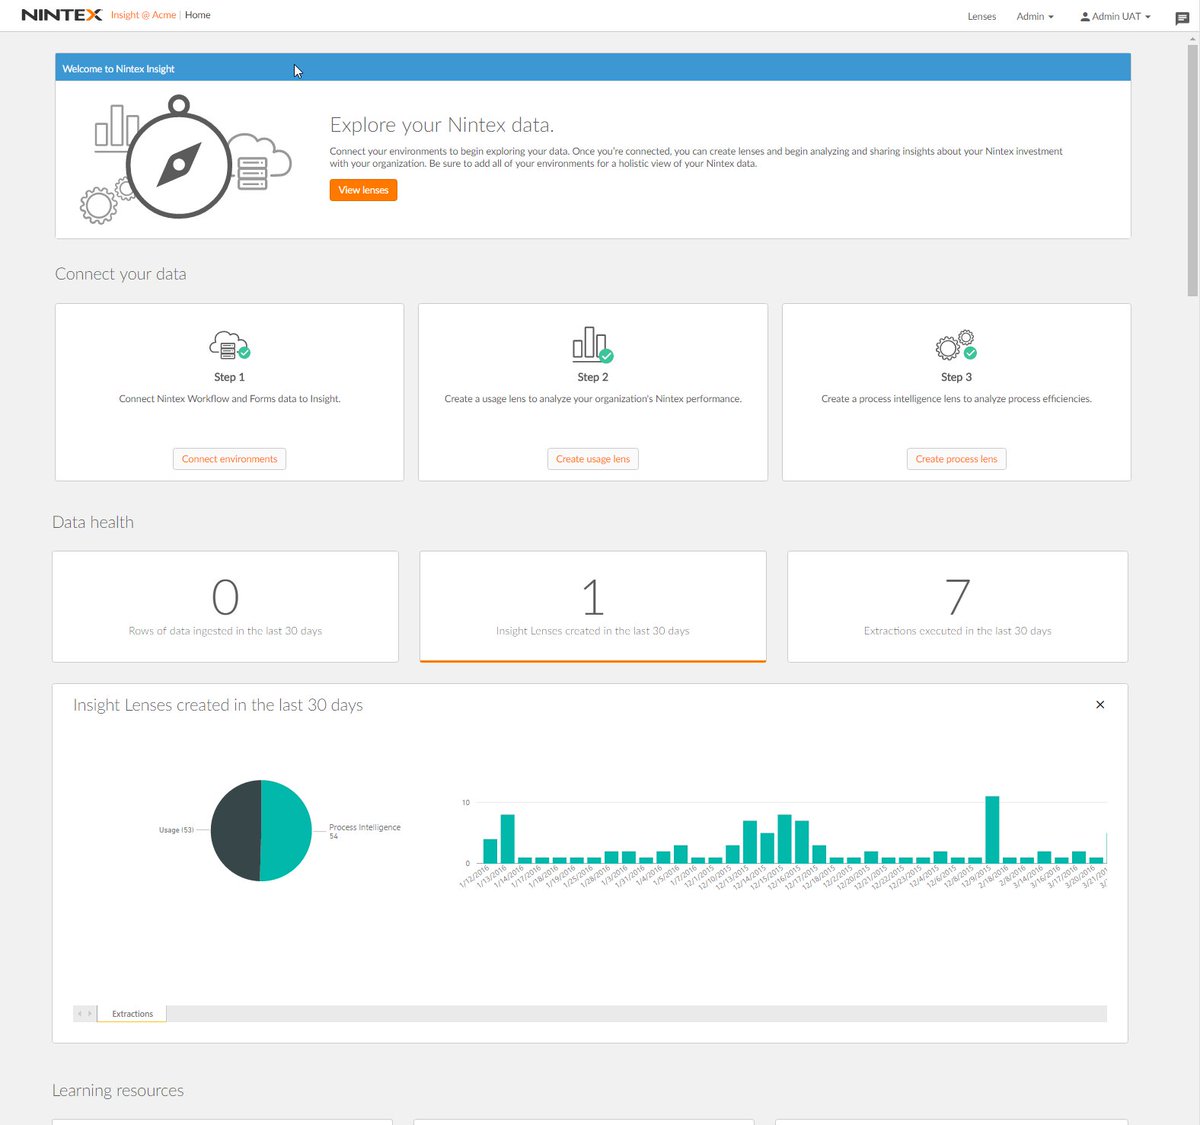
Task: Close the Insight Lenses chart panel
Action: tap(1100, 705)
